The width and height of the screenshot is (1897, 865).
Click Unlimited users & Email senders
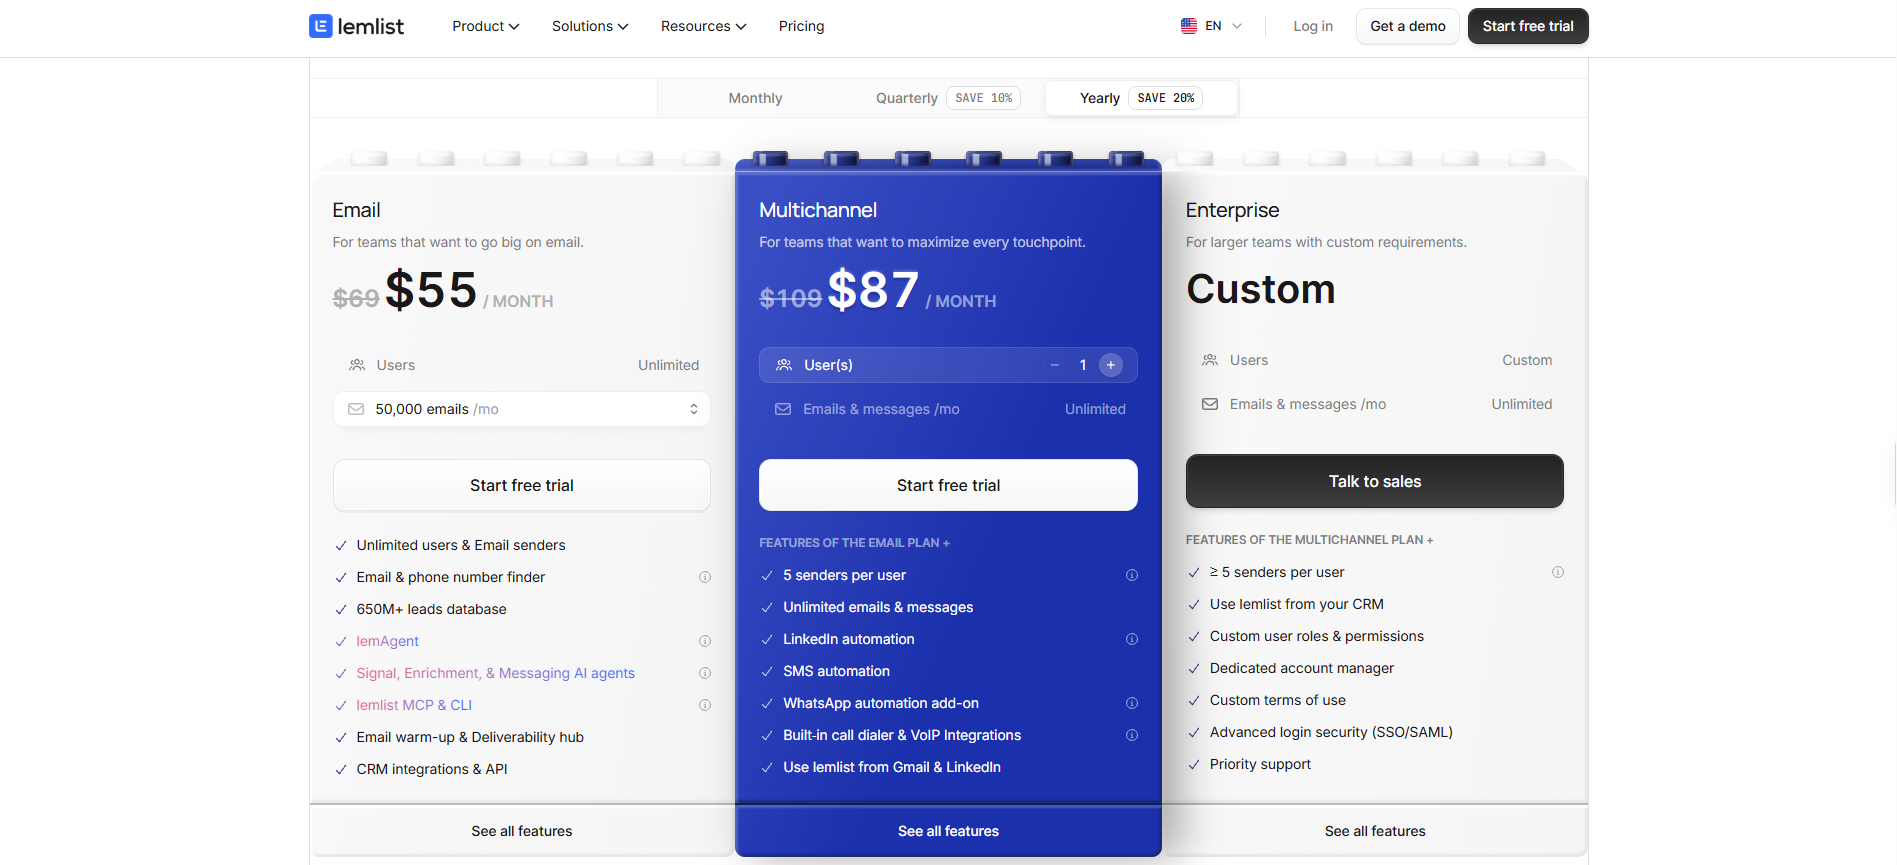pos(461,545)
